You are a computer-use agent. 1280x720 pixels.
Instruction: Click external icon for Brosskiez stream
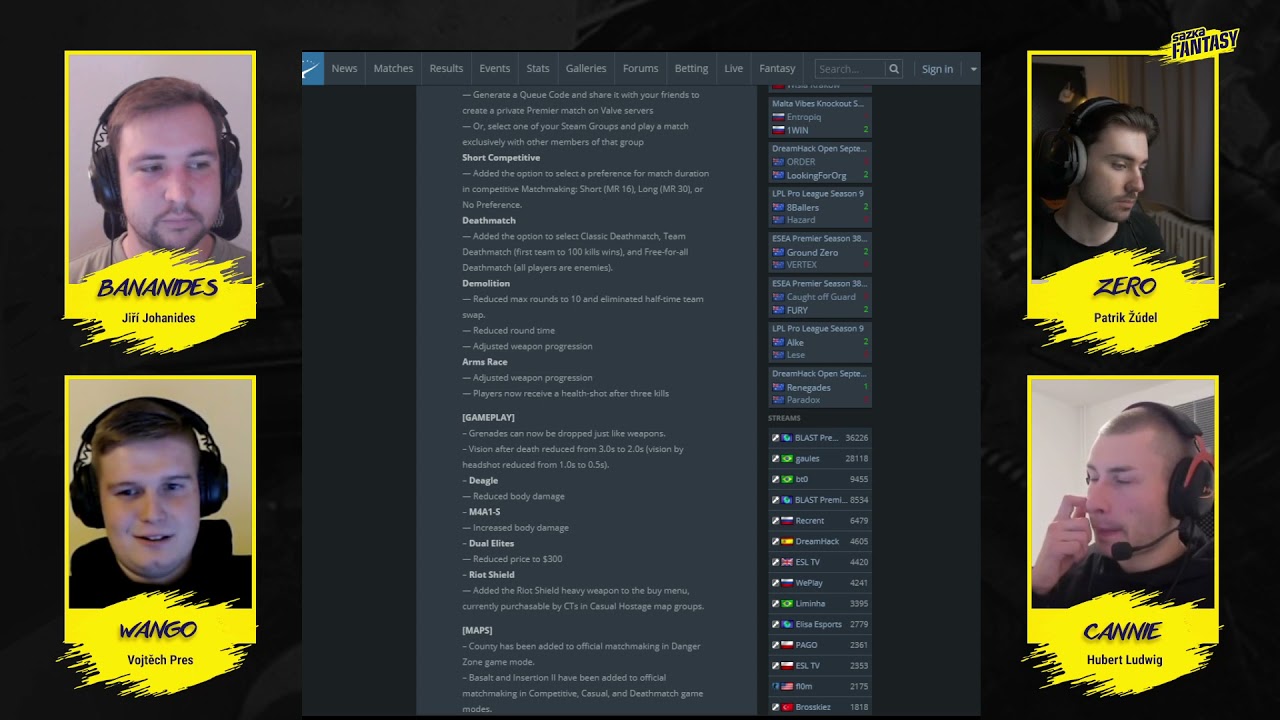click(x=775, y=707)
